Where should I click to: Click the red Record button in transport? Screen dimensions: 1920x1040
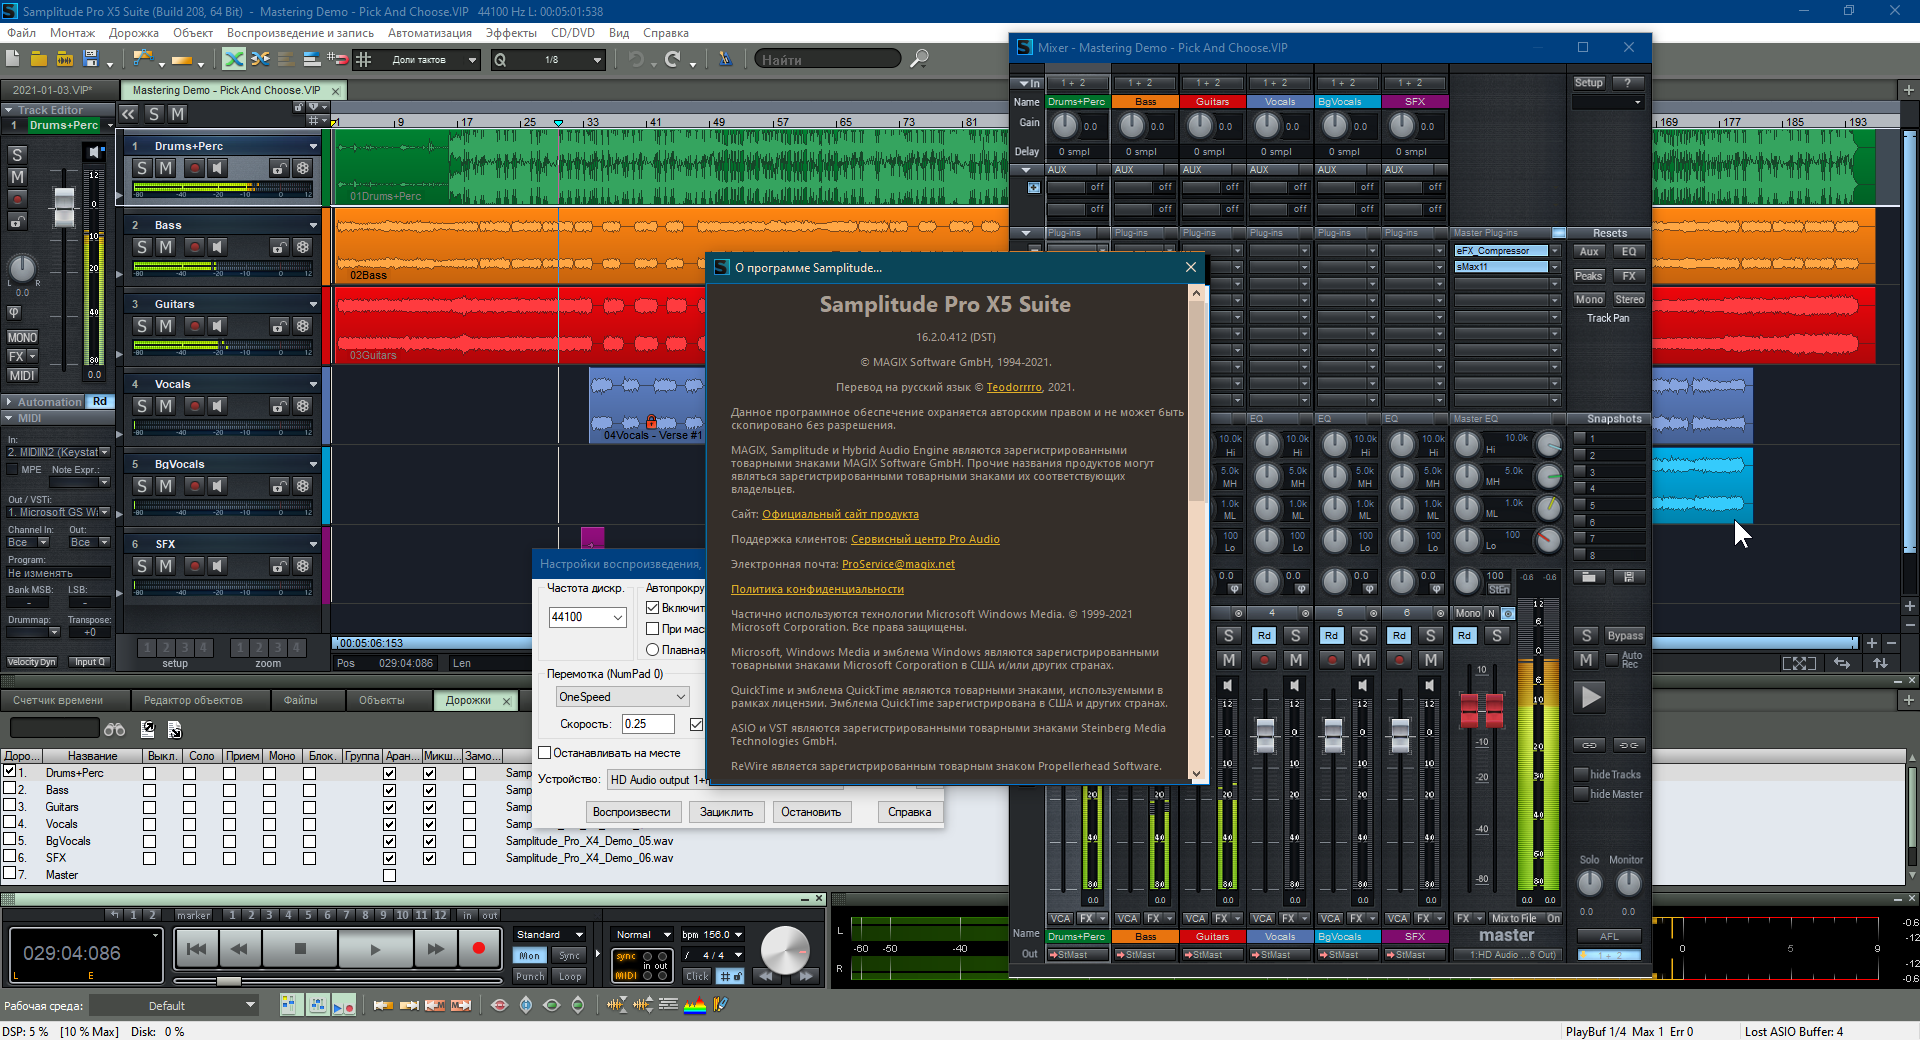click(478, 949)
